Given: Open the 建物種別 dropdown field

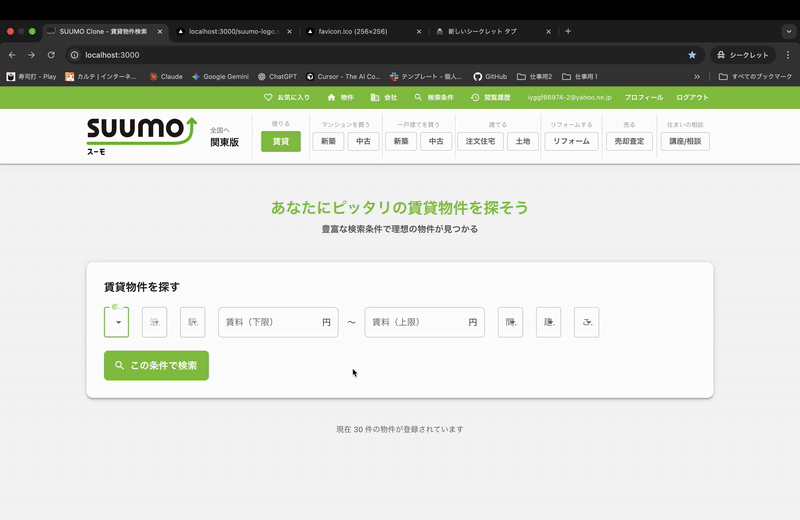Looking at the screenshot, I should [548, 322].
